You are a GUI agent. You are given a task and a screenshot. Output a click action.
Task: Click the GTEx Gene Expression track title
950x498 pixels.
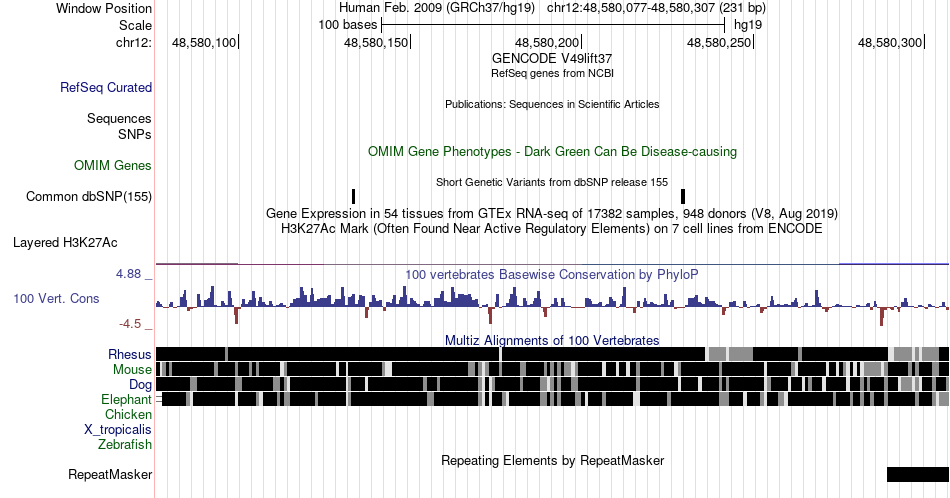(552, 213)
